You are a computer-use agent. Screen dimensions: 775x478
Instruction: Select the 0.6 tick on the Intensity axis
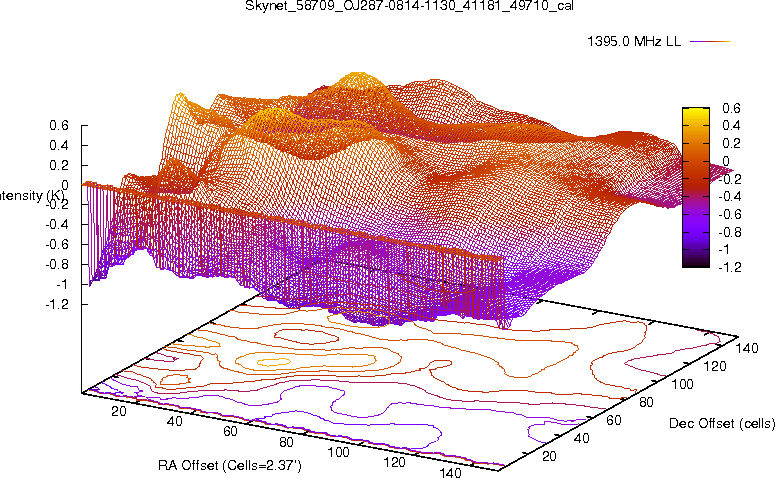(59, 126)
